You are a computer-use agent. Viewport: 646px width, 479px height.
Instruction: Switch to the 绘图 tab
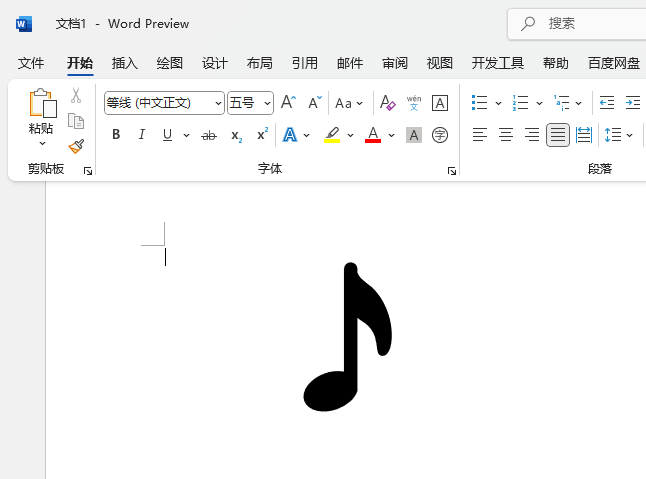pyautogui.click(x=169, y=63)
